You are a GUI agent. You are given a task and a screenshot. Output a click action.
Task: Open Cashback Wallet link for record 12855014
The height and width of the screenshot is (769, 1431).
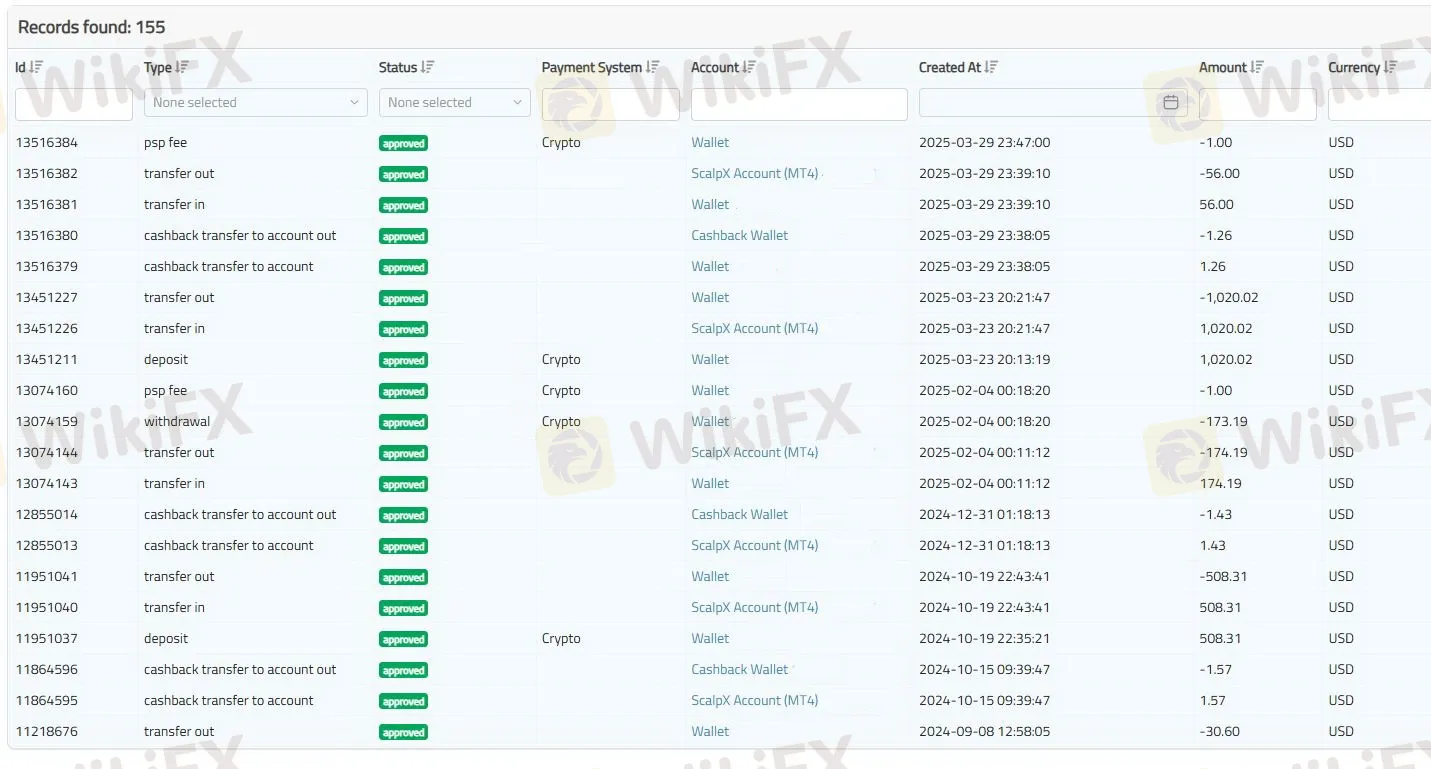[740, 514]
